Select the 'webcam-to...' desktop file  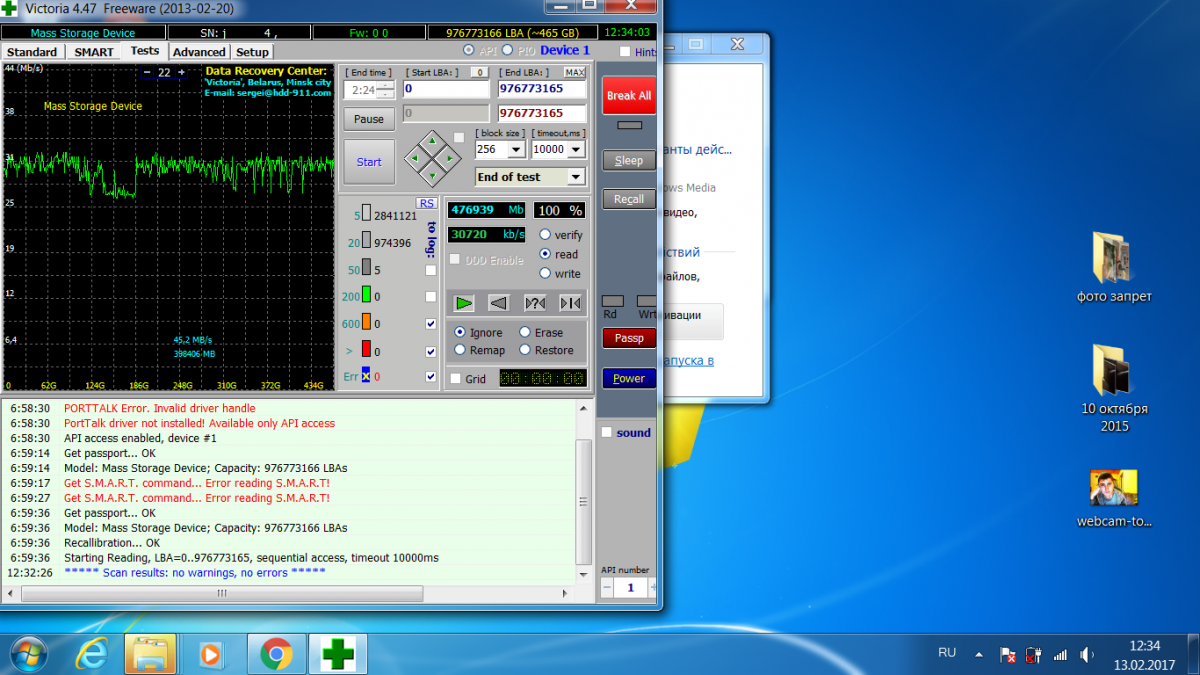pos(1114,498)
